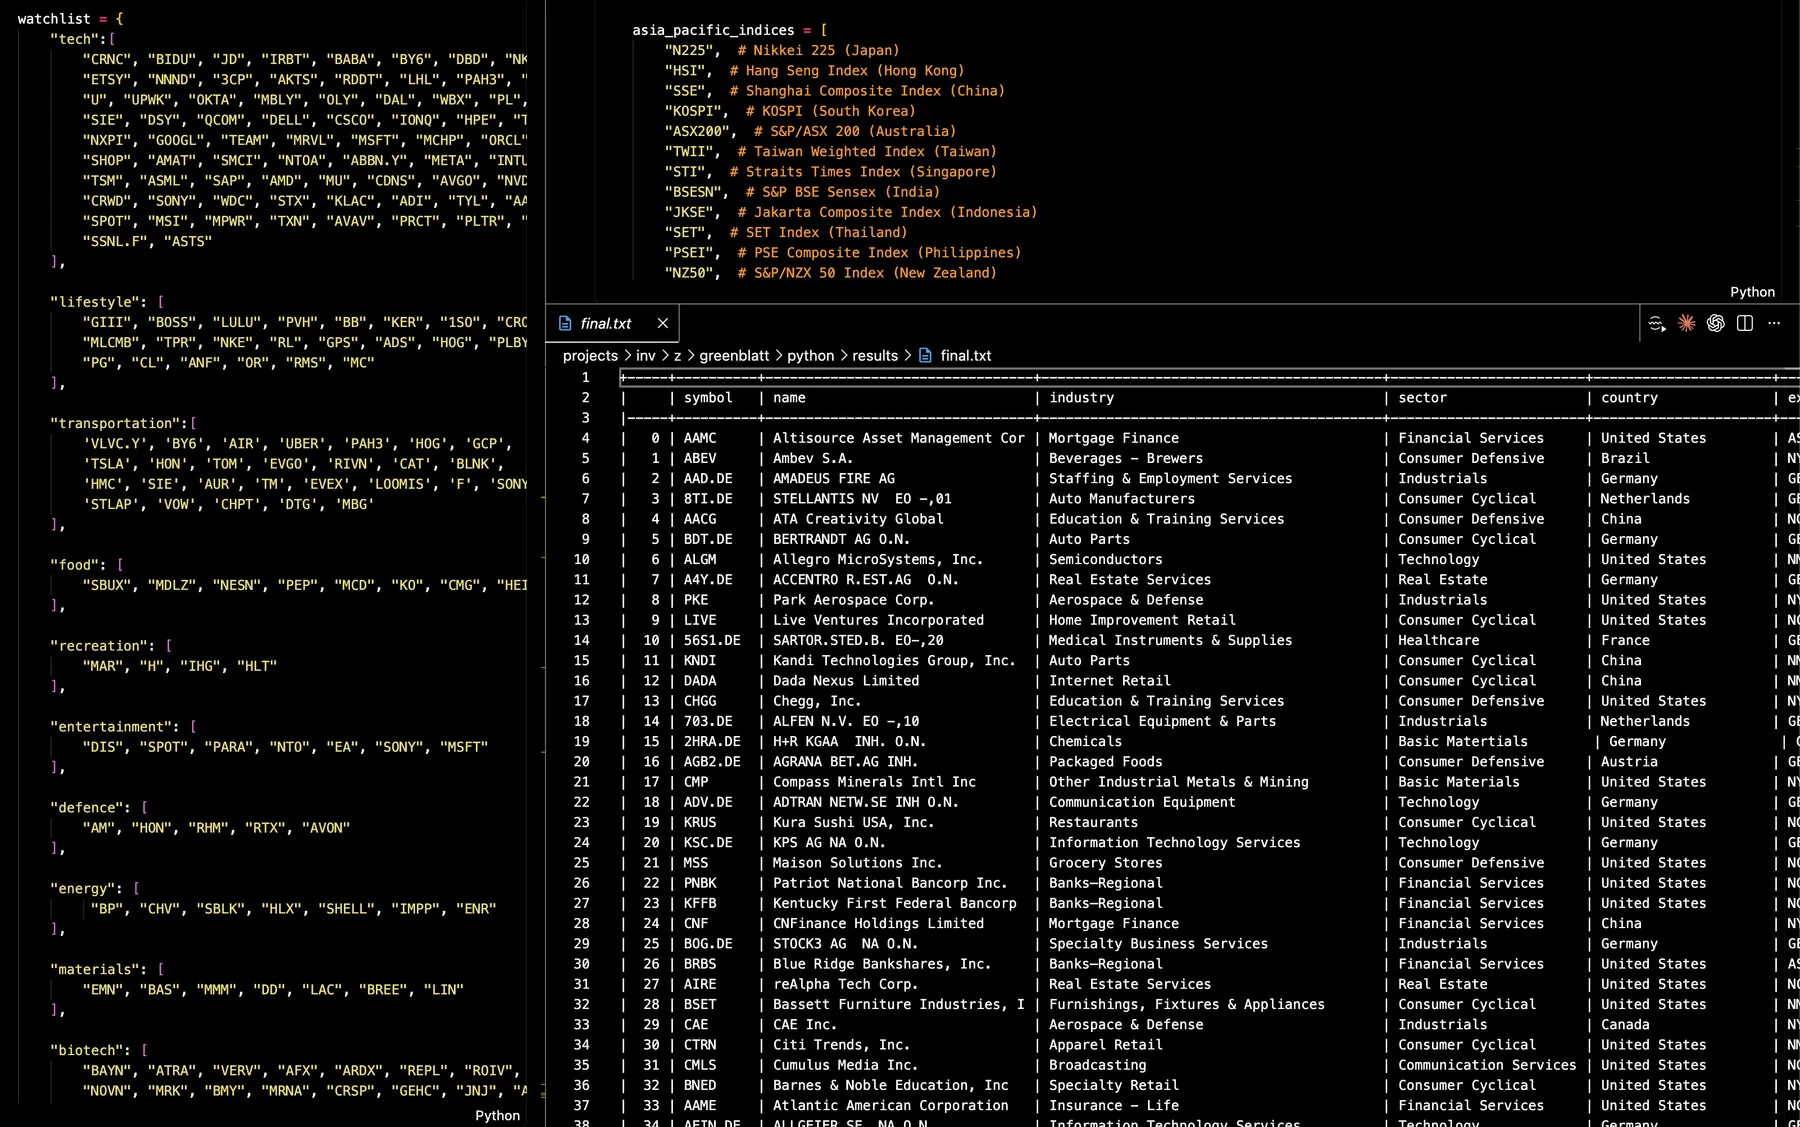Click the 'industry' column header text
1800x1127 pixels.
pyautogui.click(x=1081, y=397)
